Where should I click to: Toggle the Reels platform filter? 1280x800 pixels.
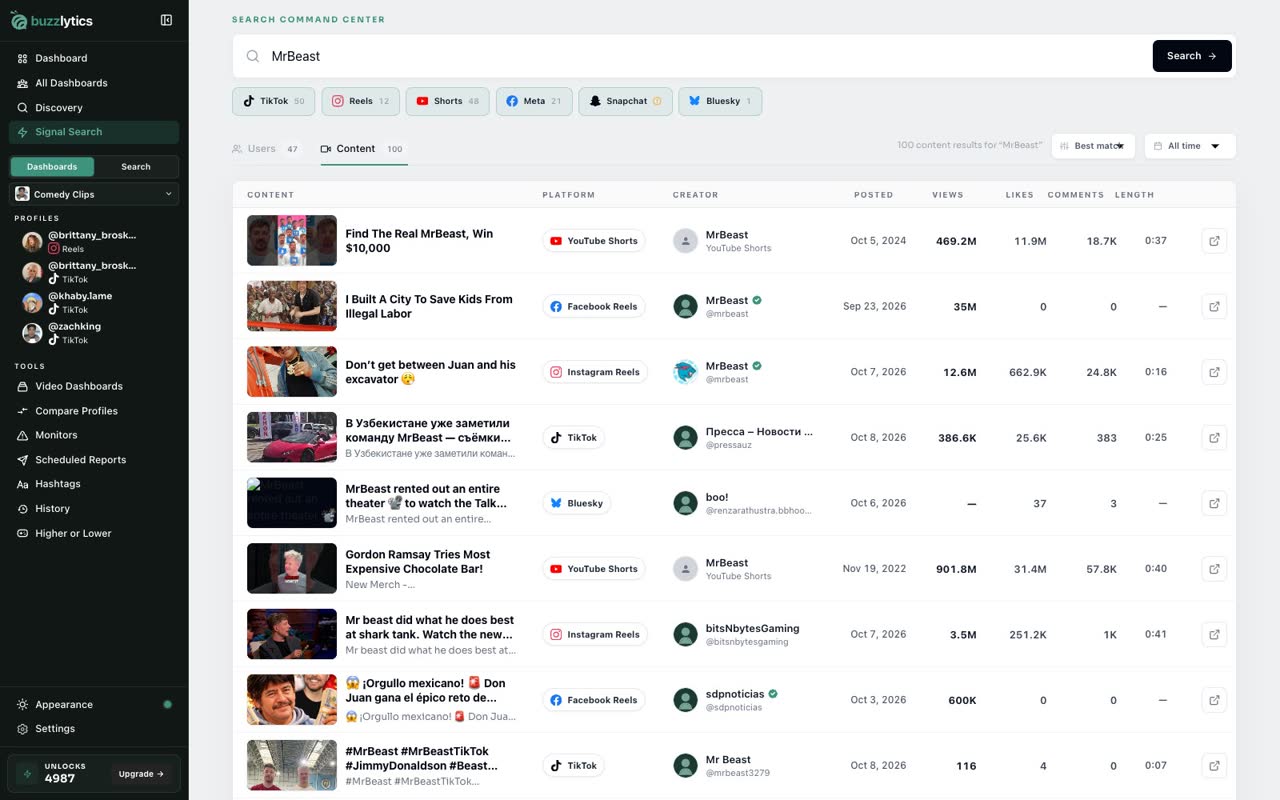click(360, 101)
